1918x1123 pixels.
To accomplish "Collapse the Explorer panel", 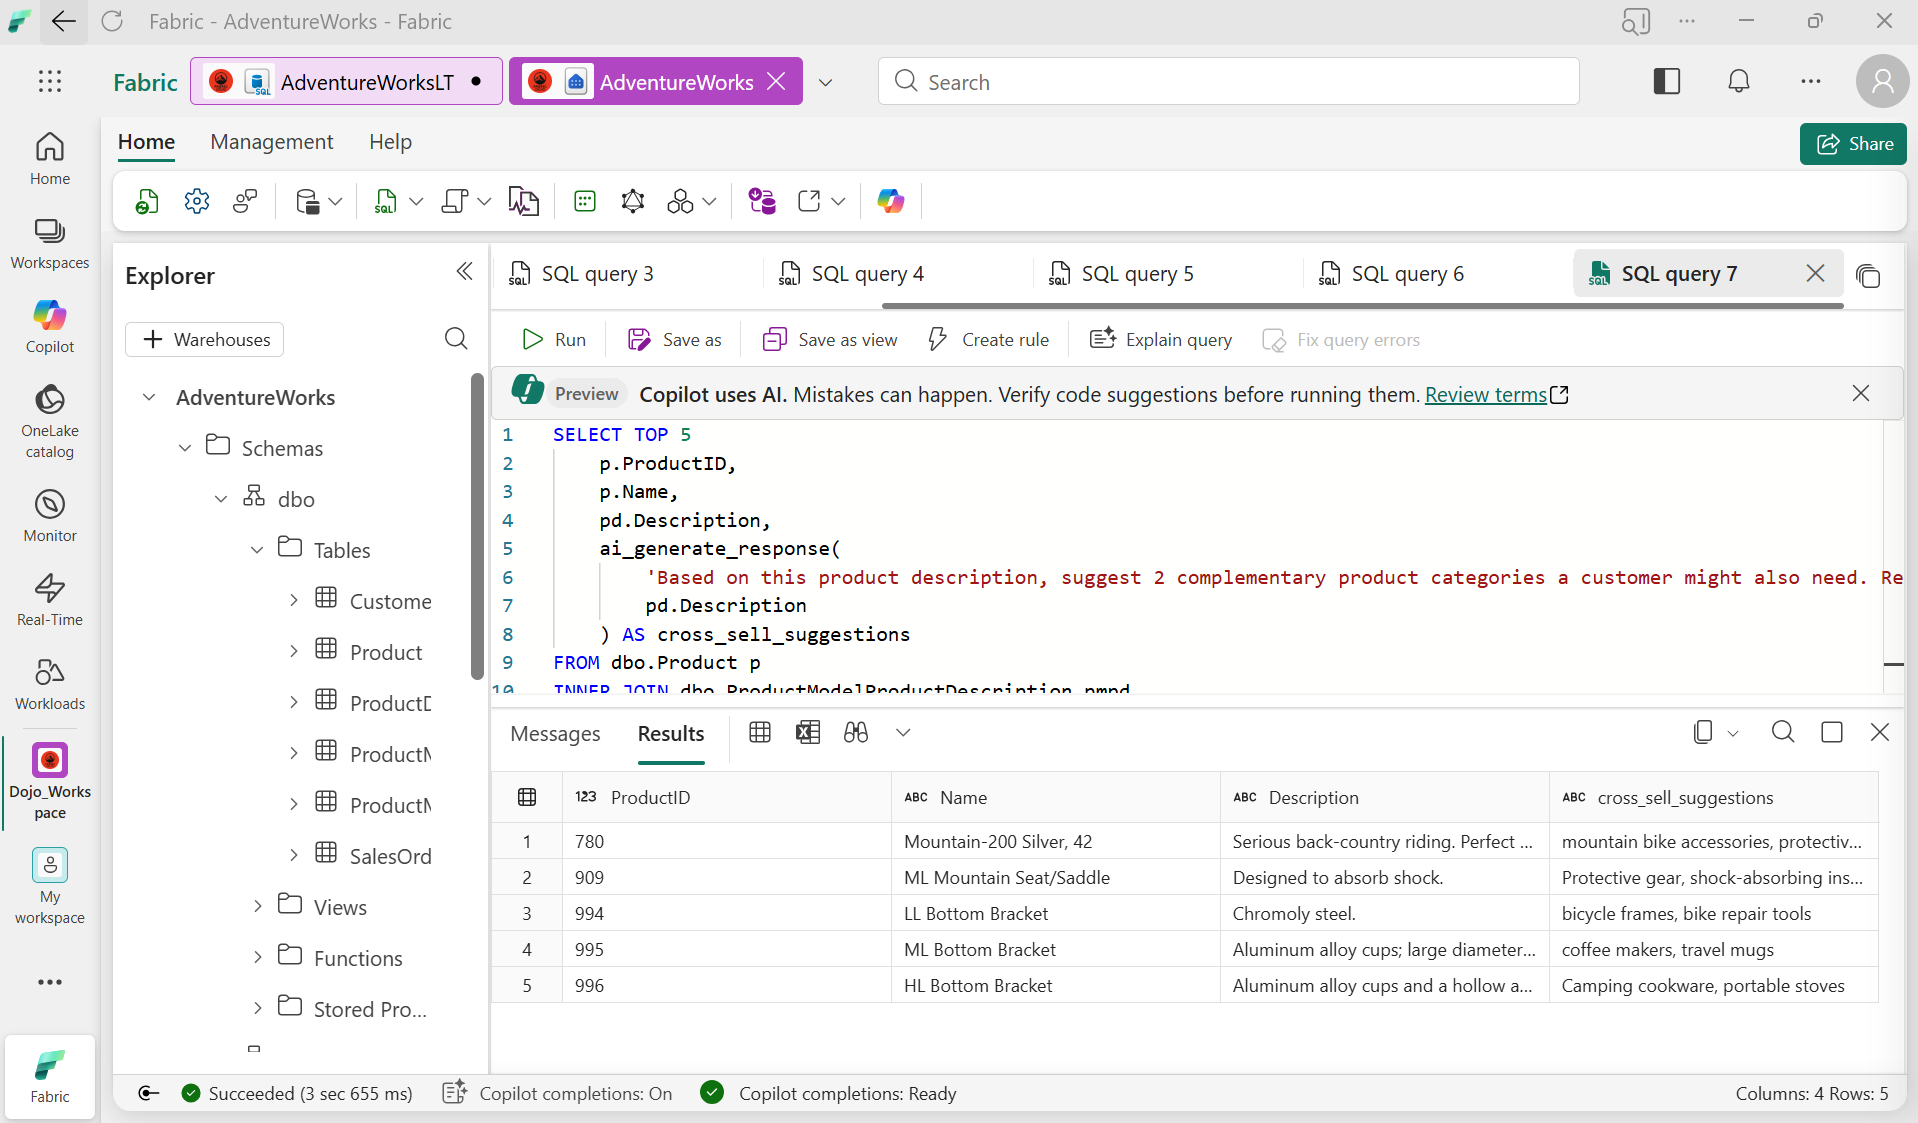I will point(464,272).
